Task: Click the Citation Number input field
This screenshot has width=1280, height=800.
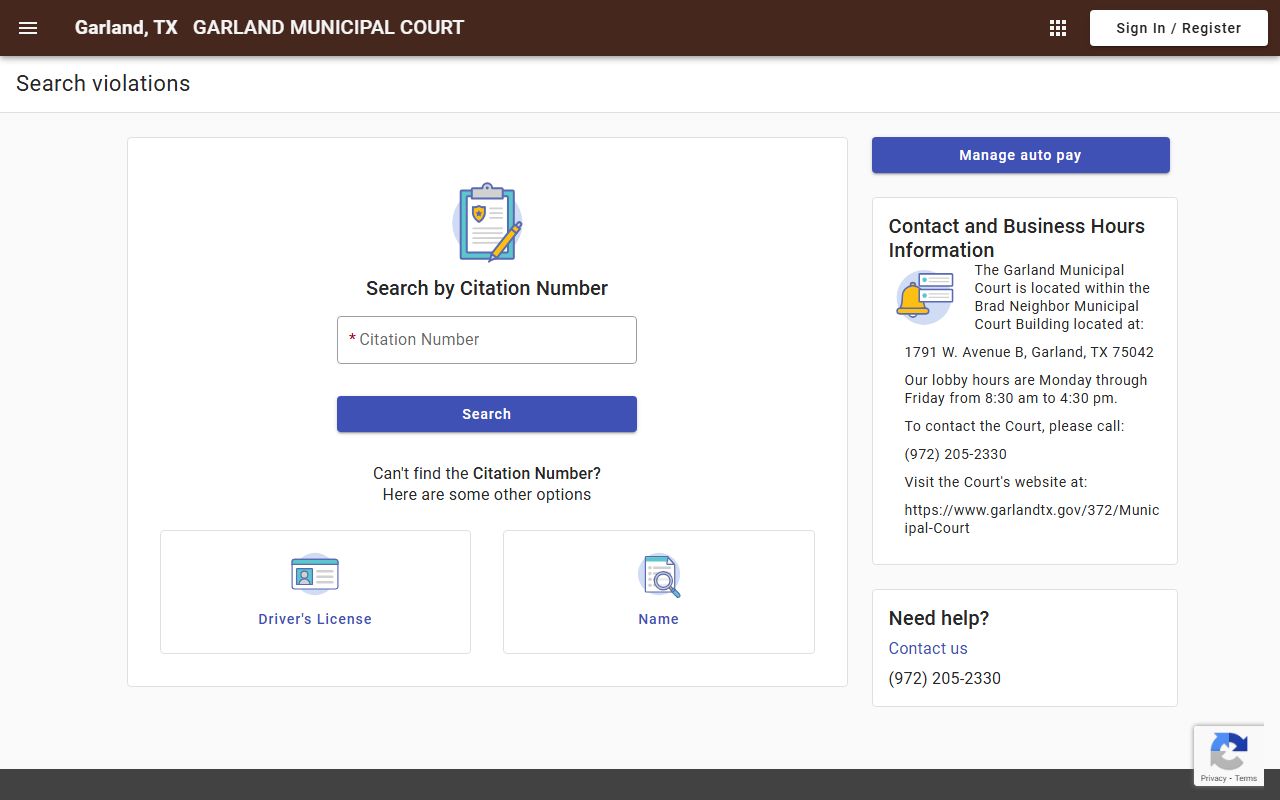Action: click(487, 340)
